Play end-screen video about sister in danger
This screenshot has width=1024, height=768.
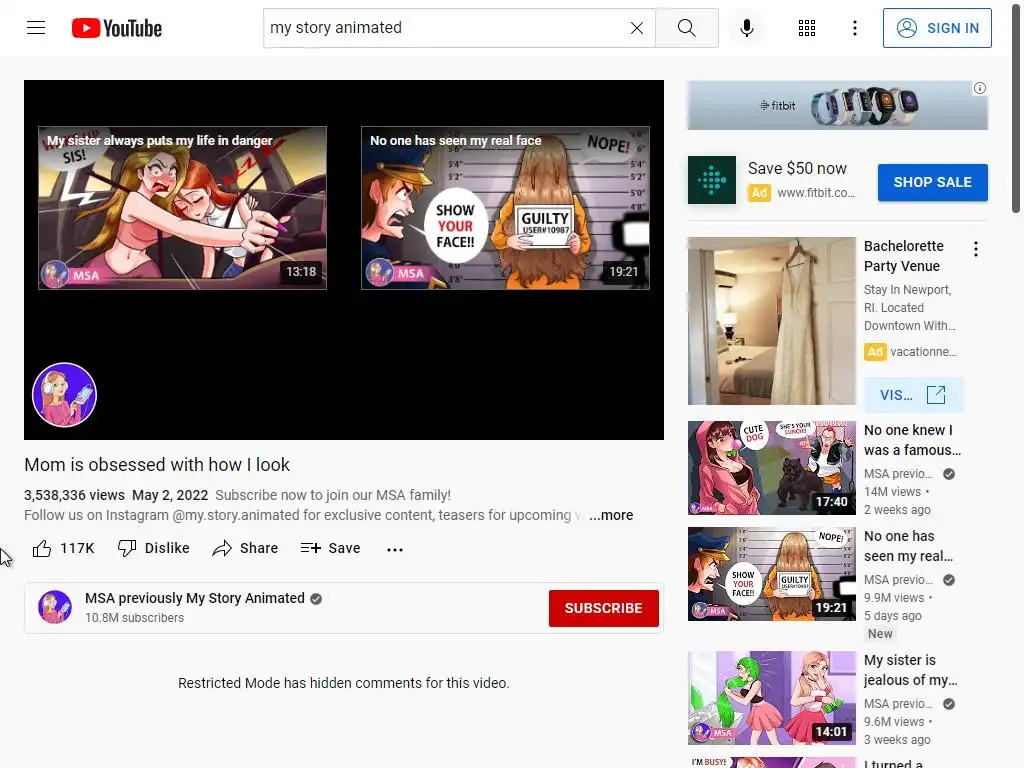[x=182, y=208]
